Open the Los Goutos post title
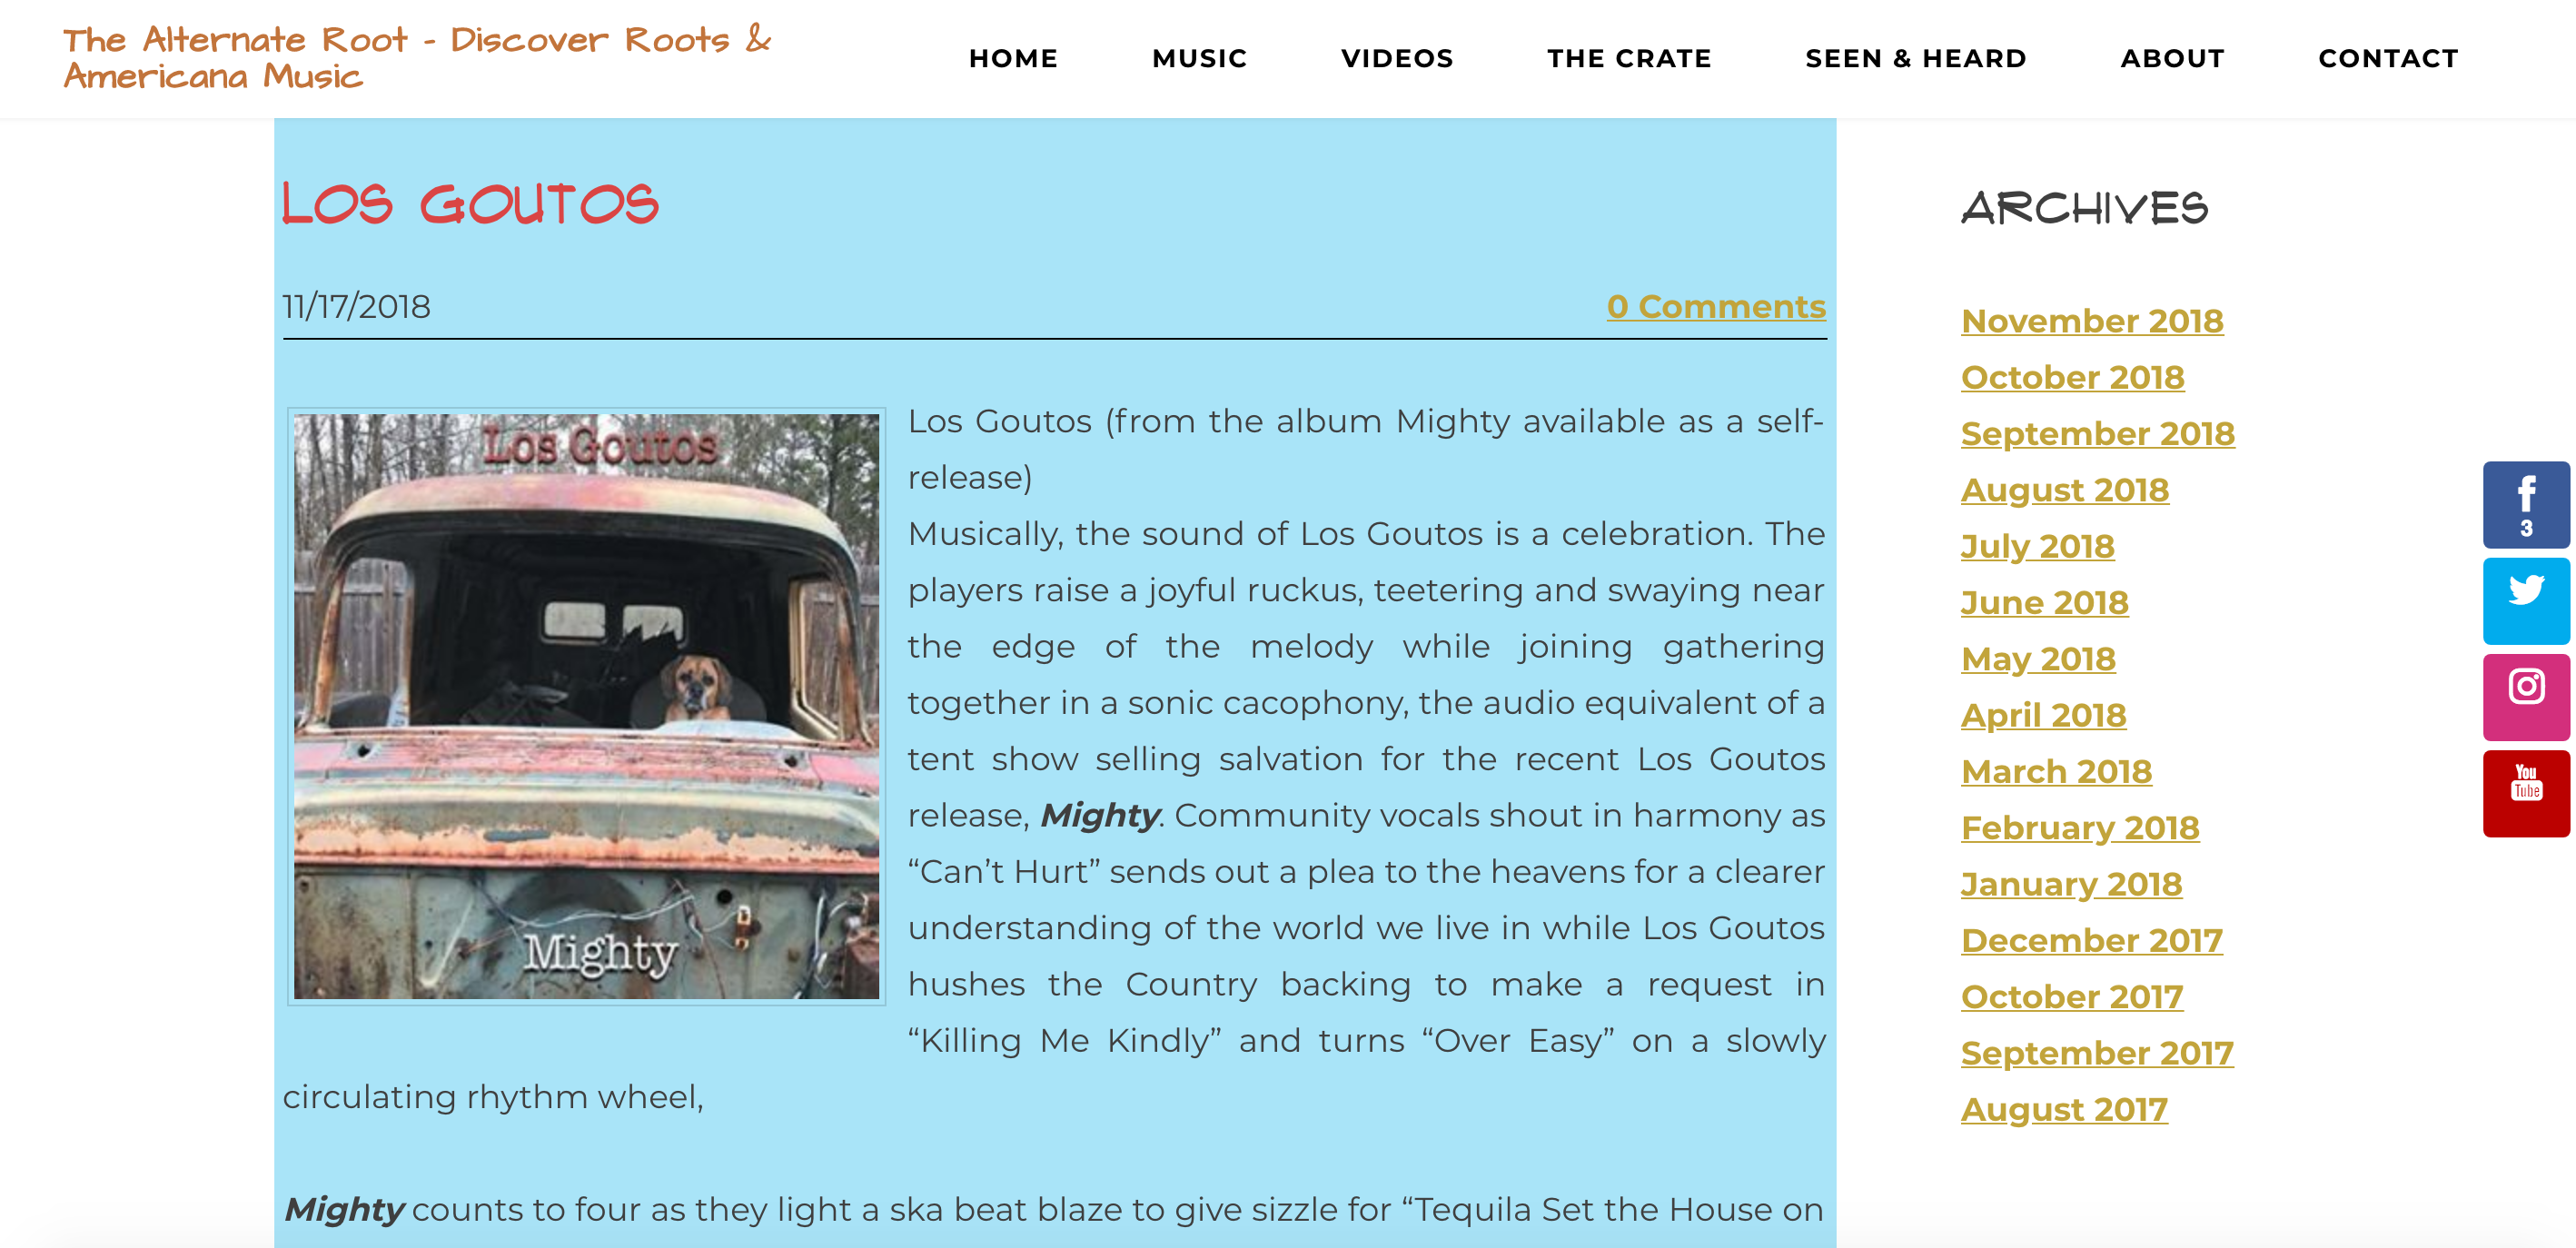Screen dimensions: 2576x1248 470,205
